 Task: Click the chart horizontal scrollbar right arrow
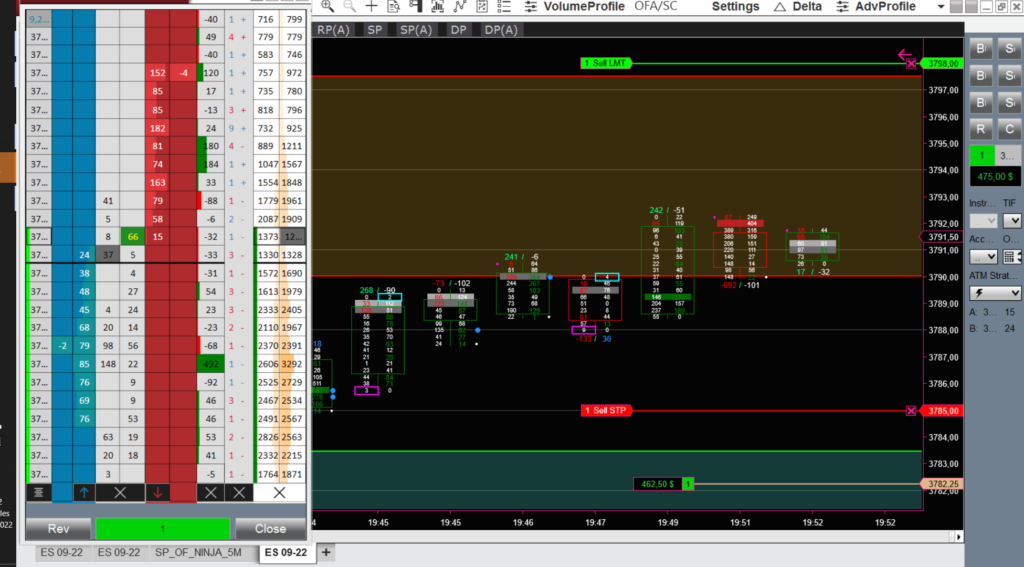pos(958,537)
